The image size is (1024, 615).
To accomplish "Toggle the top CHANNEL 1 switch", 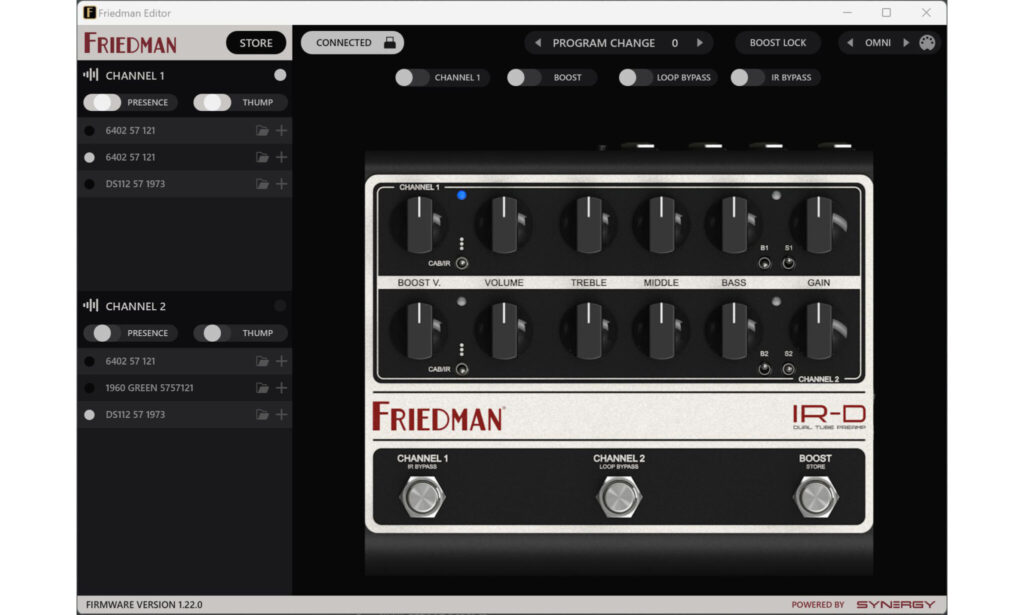I will [x=411, y=78].
